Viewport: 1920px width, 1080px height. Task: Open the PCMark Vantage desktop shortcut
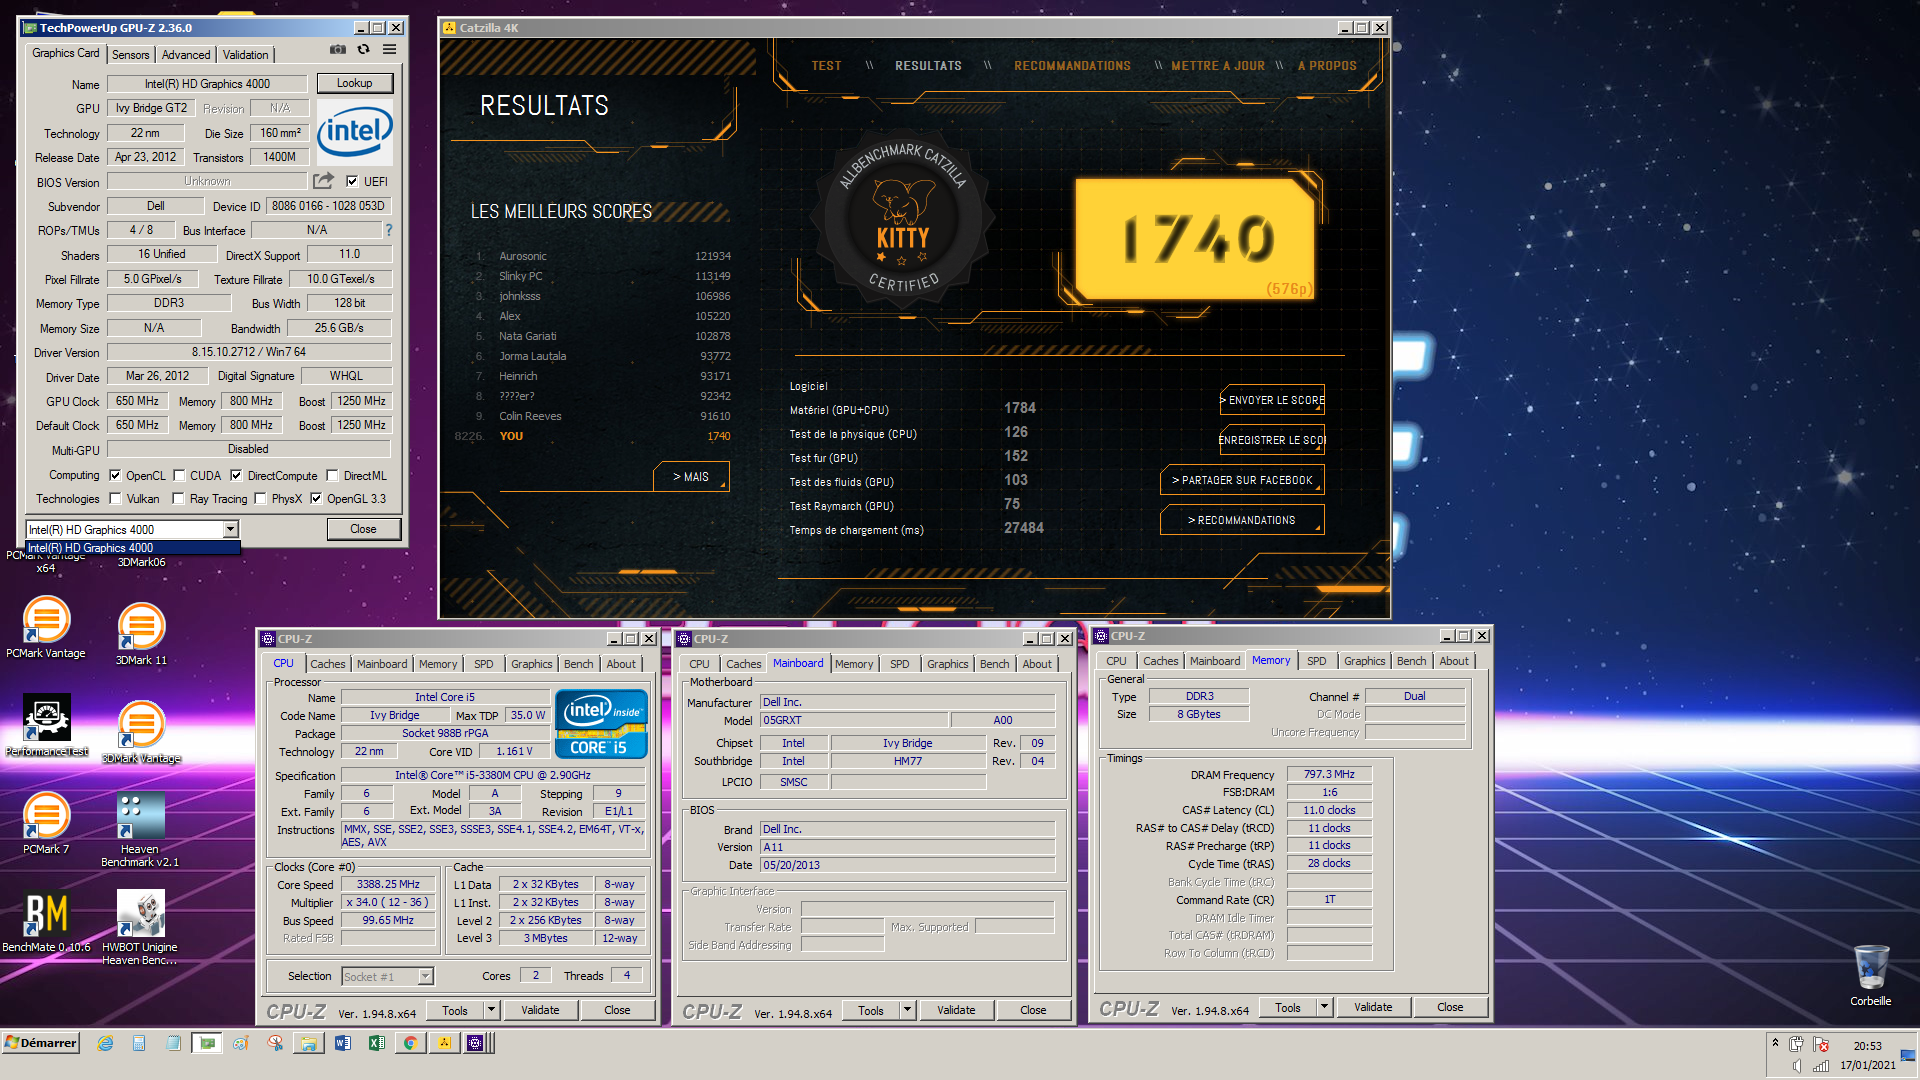pos(46,628)
